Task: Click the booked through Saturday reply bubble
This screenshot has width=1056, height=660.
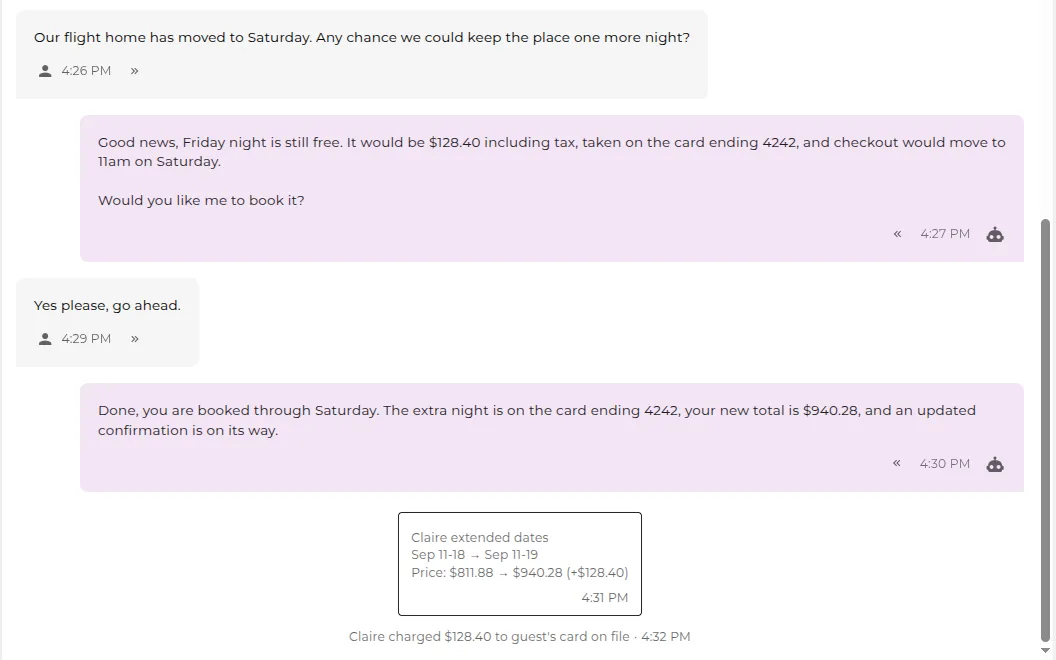Action: 552,437
